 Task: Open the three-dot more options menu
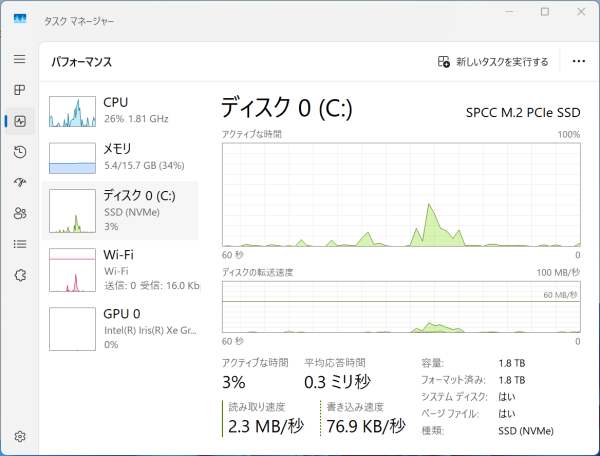click(578, 62)
